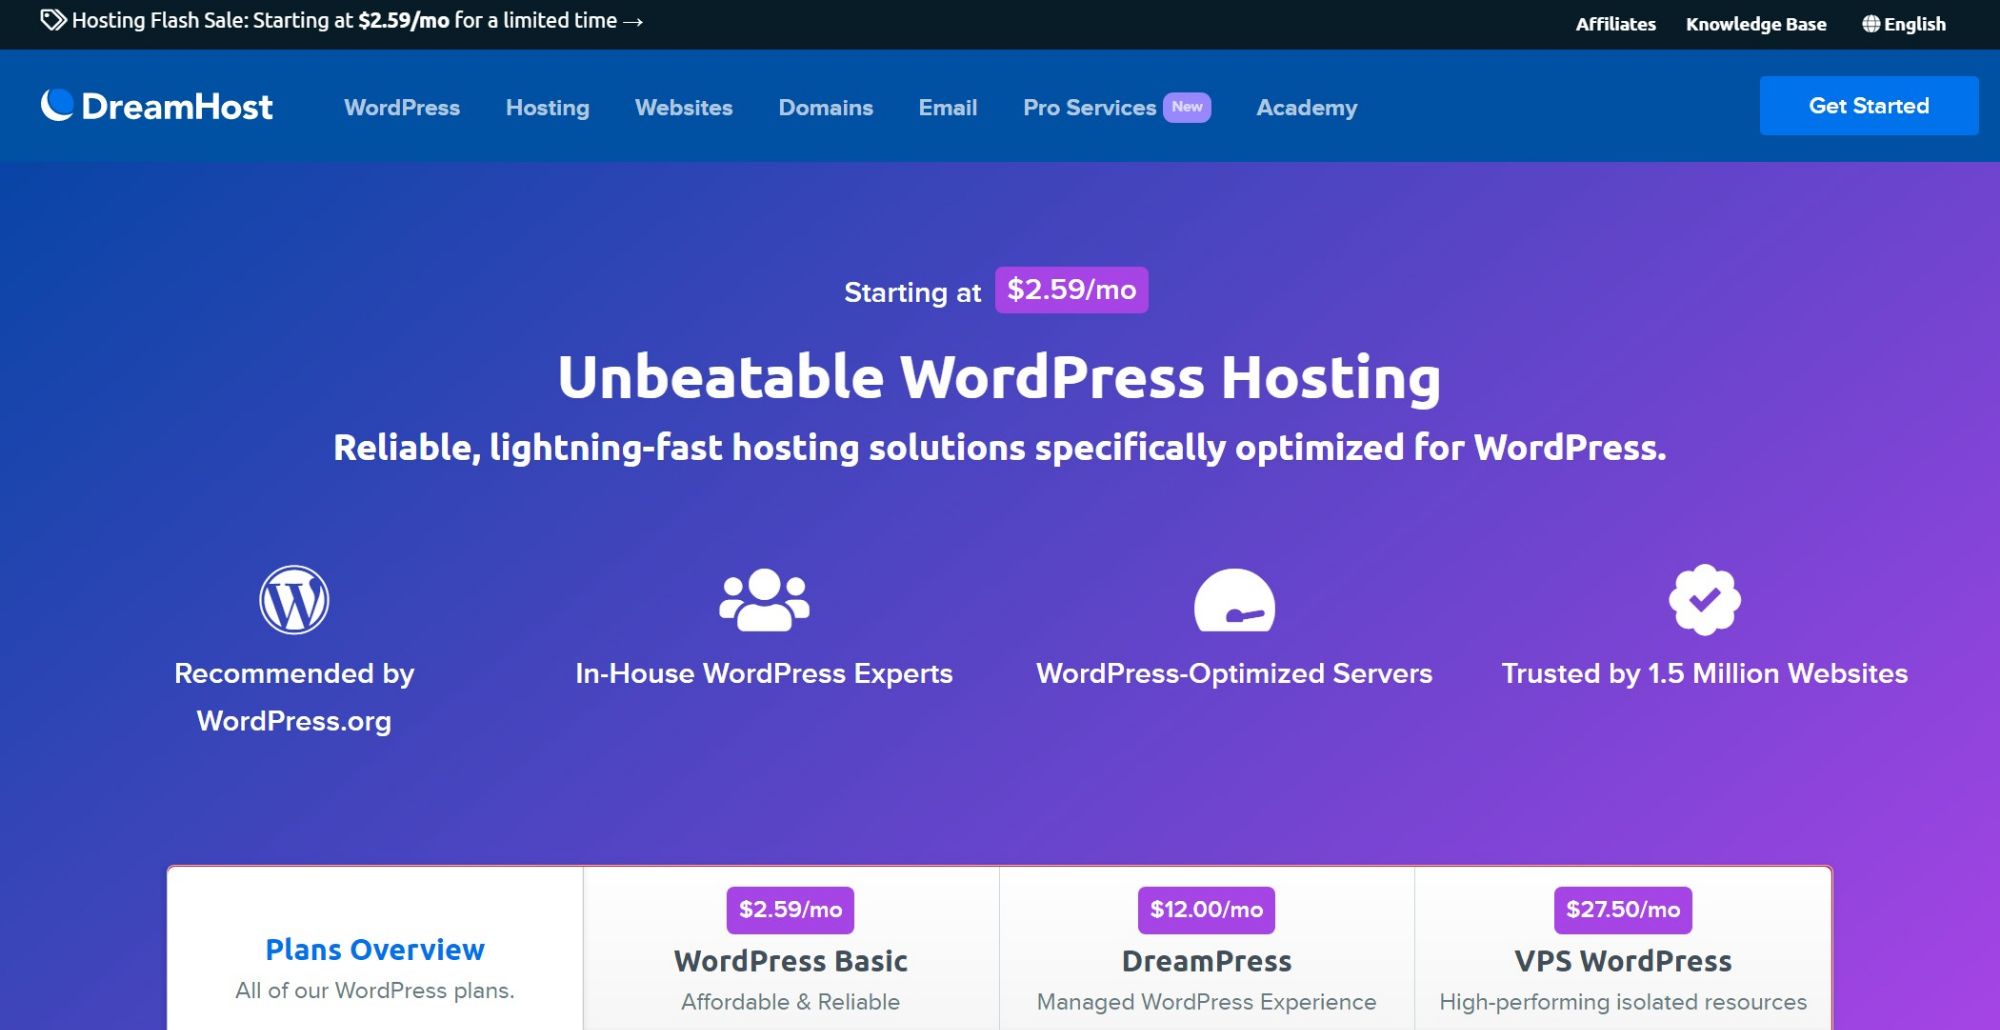Click the WordPress logo icon
This screenshot has width=2000, height=1030.
[294, 600]
